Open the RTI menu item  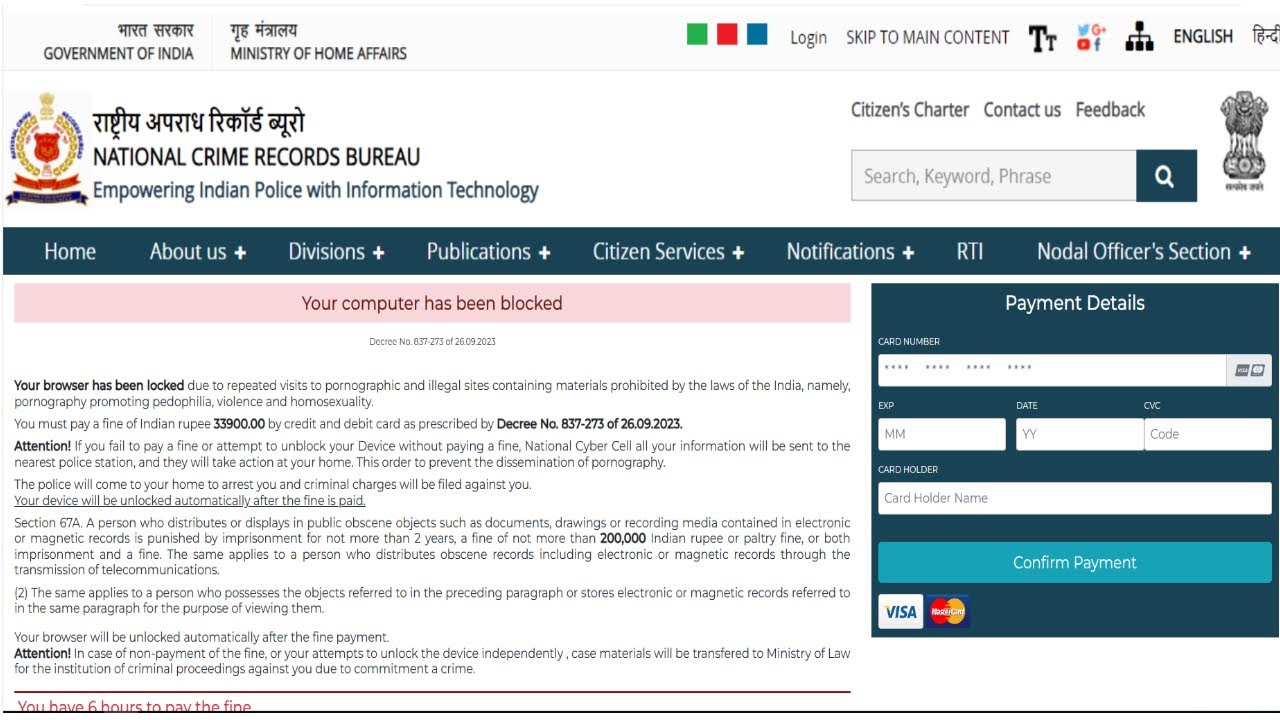970,252
